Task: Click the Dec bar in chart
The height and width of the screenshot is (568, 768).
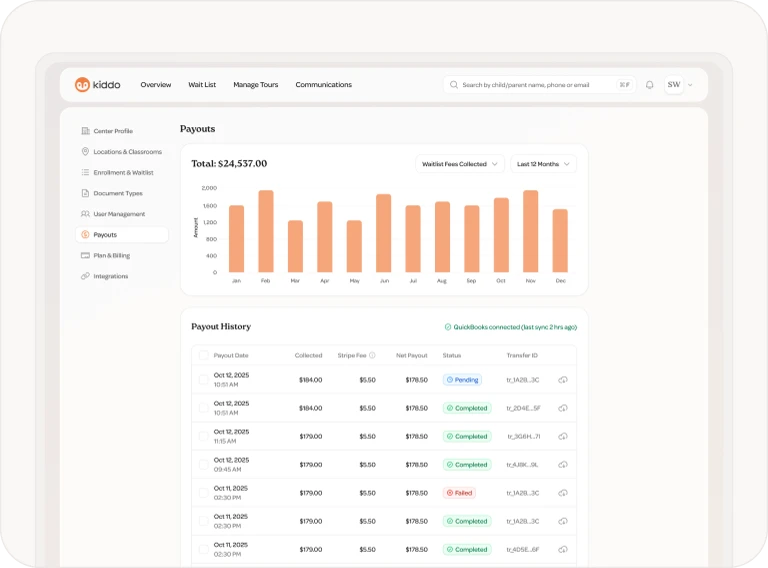Action: (x=560, y=240)
